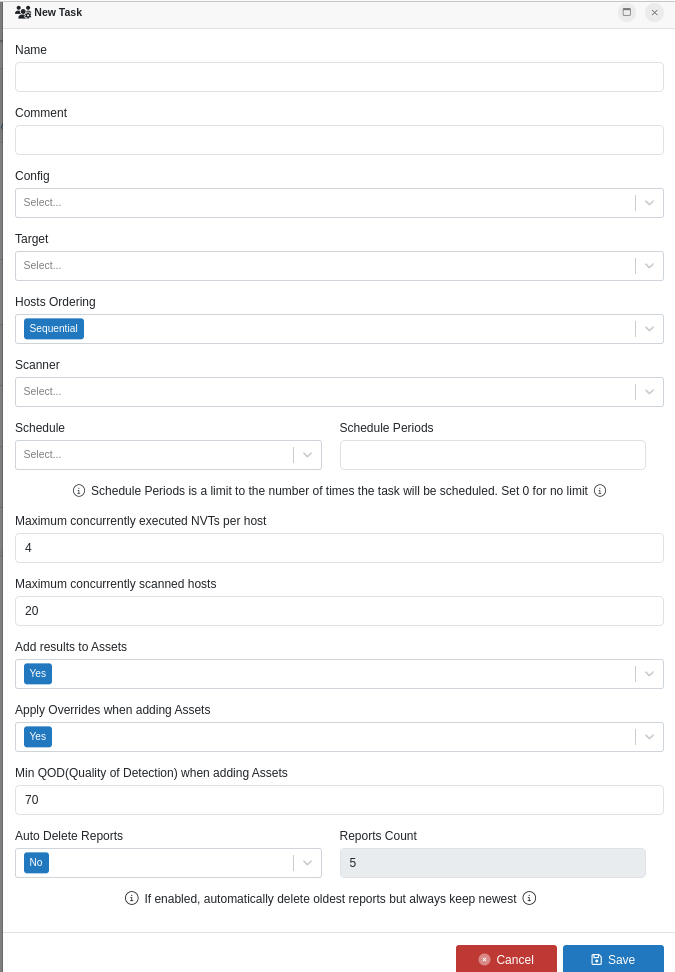This screenshot has width=675, height=972.
Task: Expand the Target select list
Action: click(649, 266)
